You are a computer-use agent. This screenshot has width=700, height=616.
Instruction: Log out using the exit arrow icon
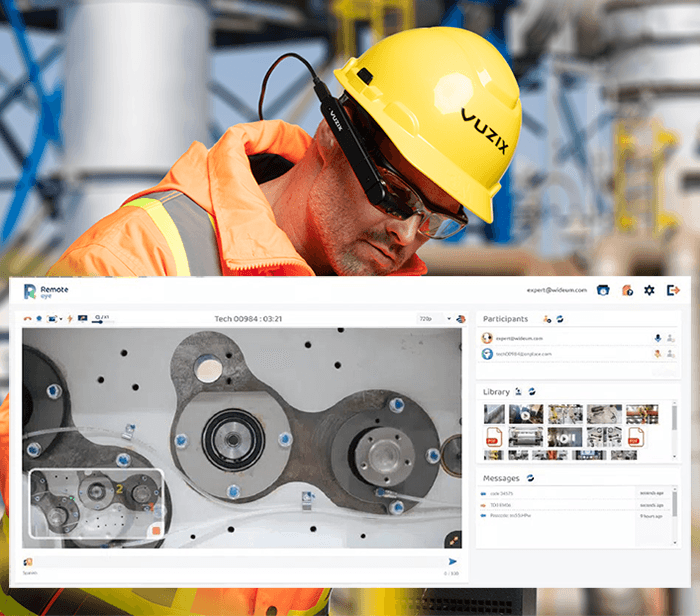[x=673, y=290]
